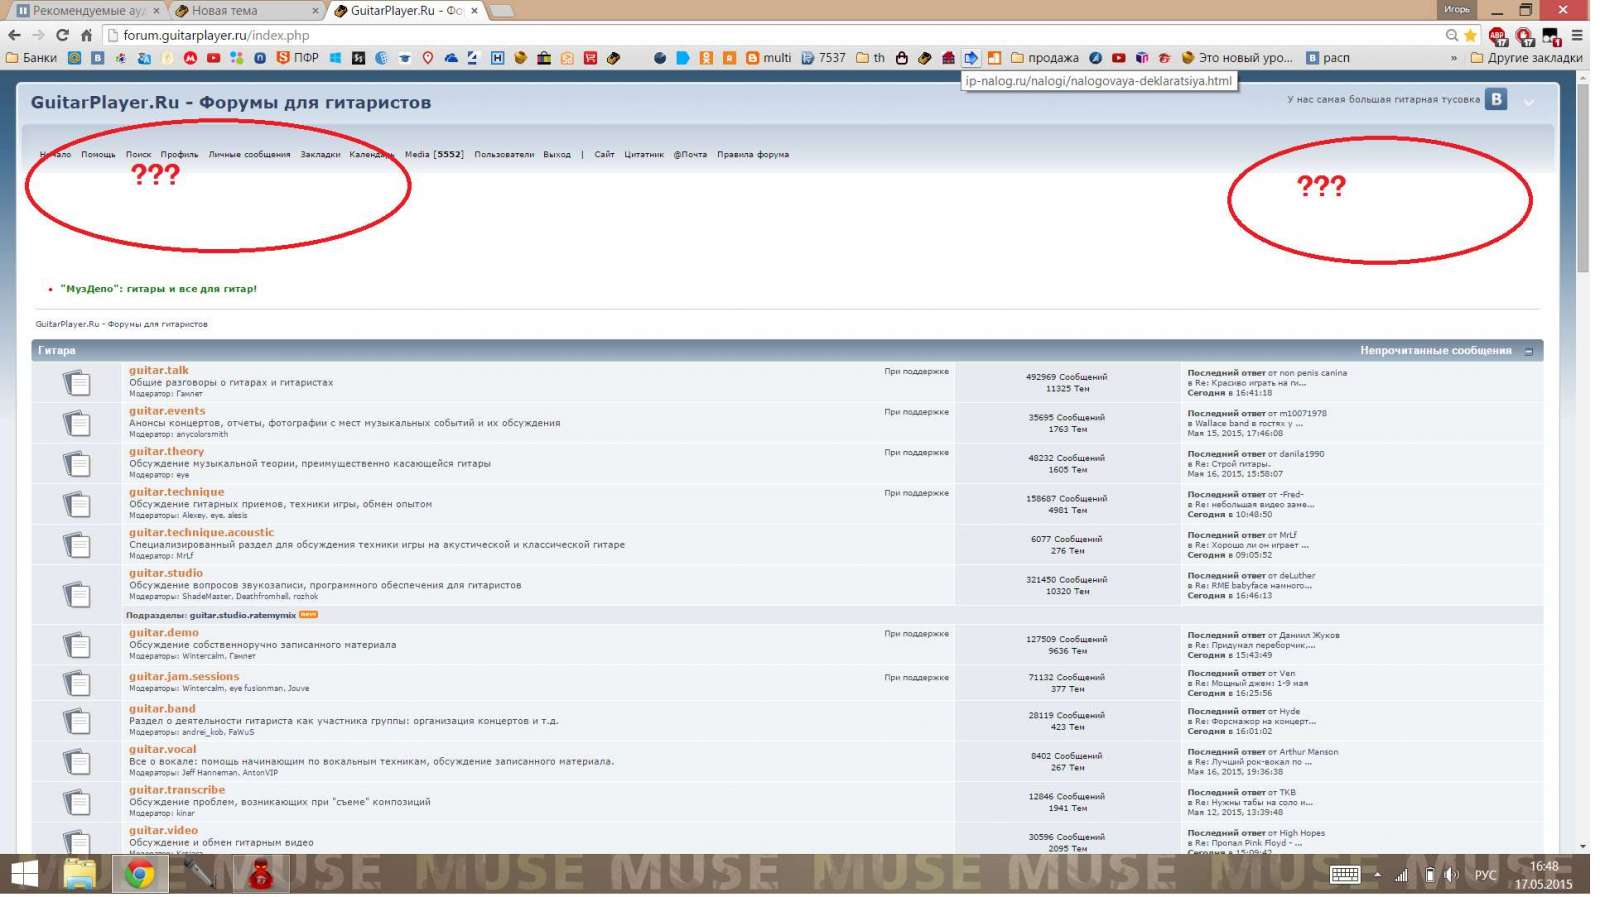Screen dimensions: 1600x897
Task: Open the guitar.vocal forum
Action: pyautogui.click(x=163, y=750)
